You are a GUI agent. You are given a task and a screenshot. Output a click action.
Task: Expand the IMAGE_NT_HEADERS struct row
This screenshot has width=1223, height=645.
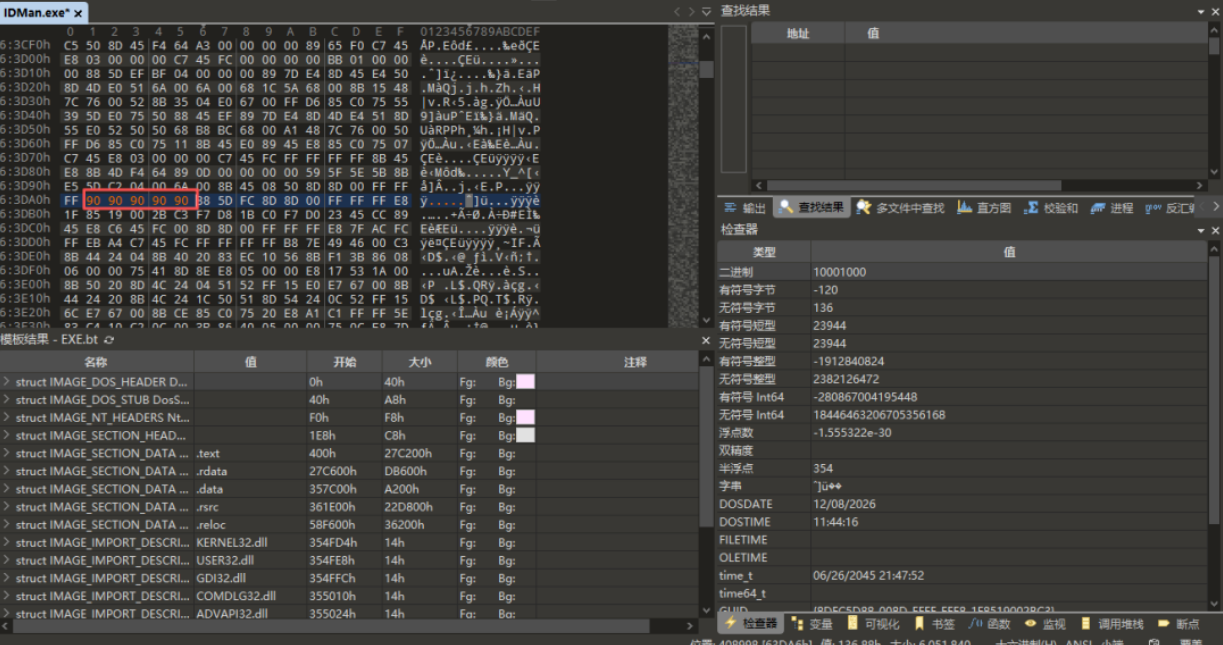tap(6, 417)
